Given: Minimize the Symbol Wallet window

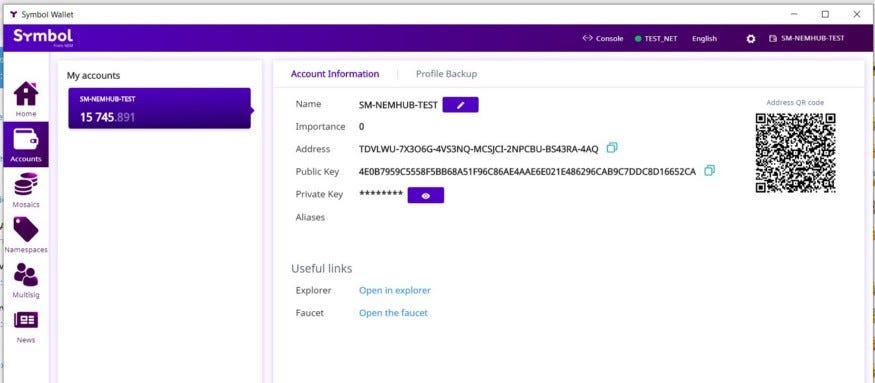Looking at the screenshot, I should tap(794, 15).
